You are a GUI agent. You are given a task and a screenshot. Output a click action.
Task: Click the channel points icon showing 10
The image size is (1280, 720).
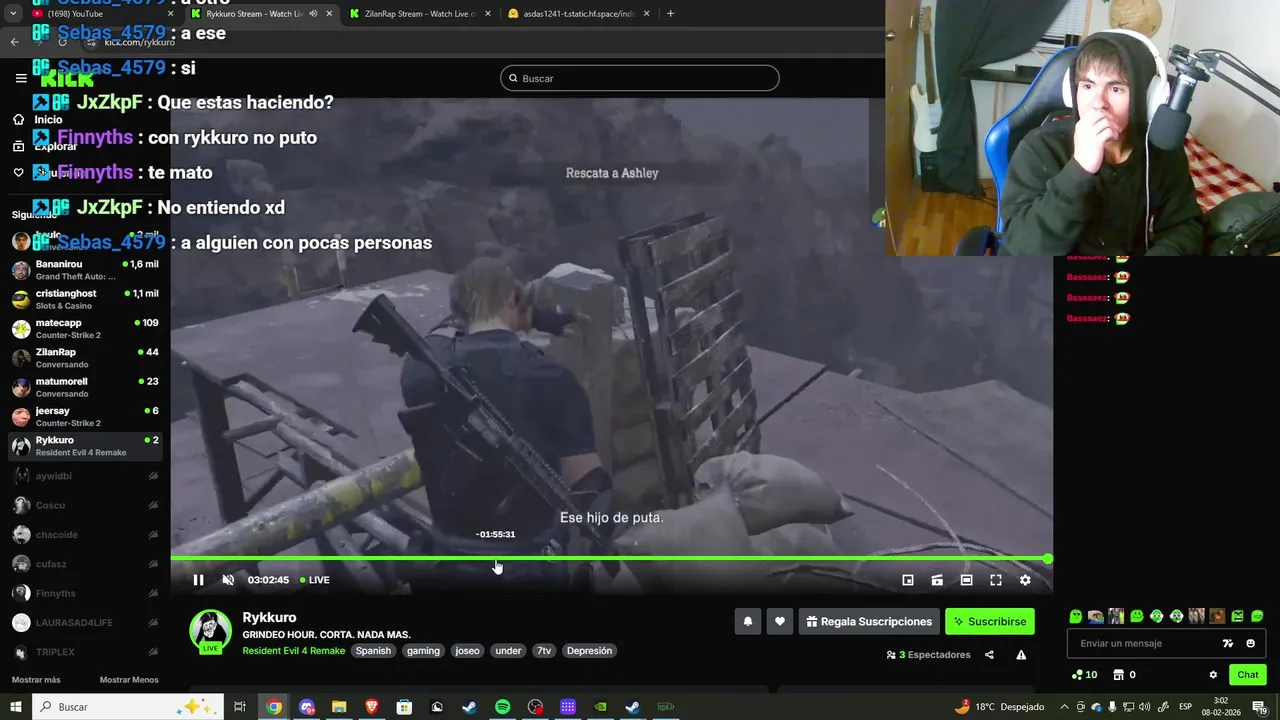tap(1084, 675)
